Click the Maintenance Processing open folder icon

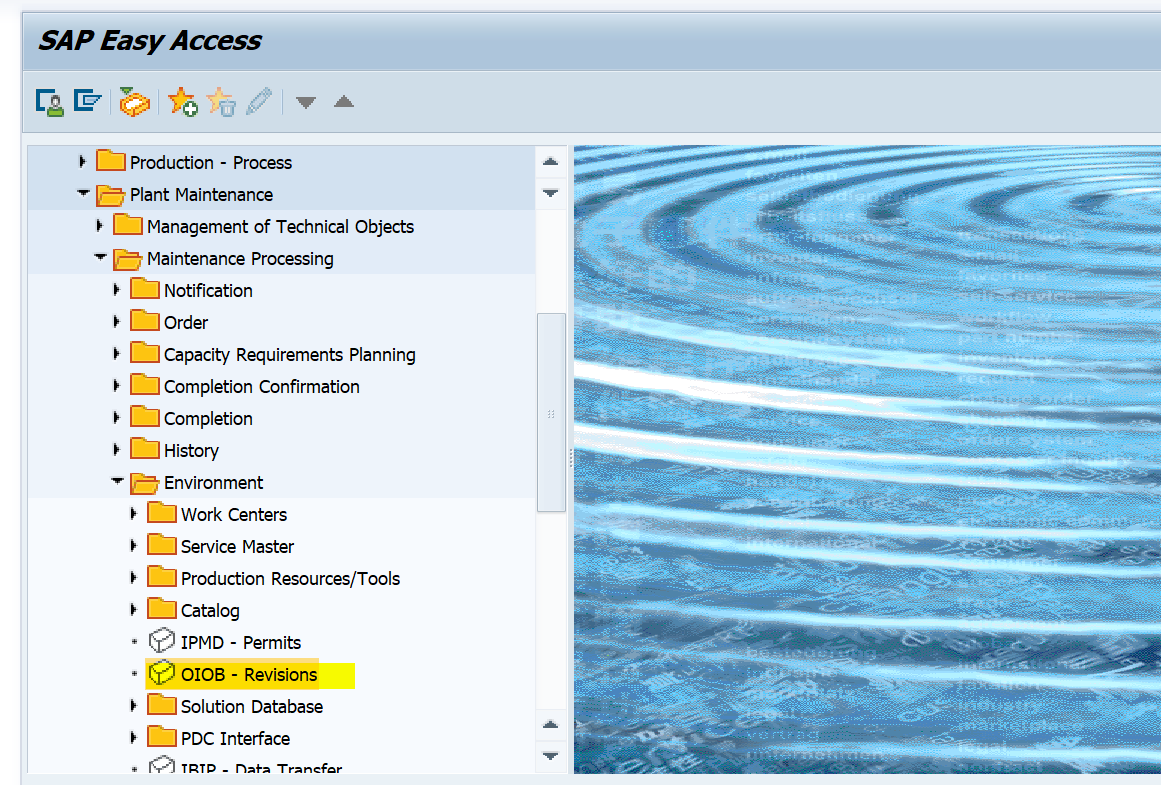127,258
